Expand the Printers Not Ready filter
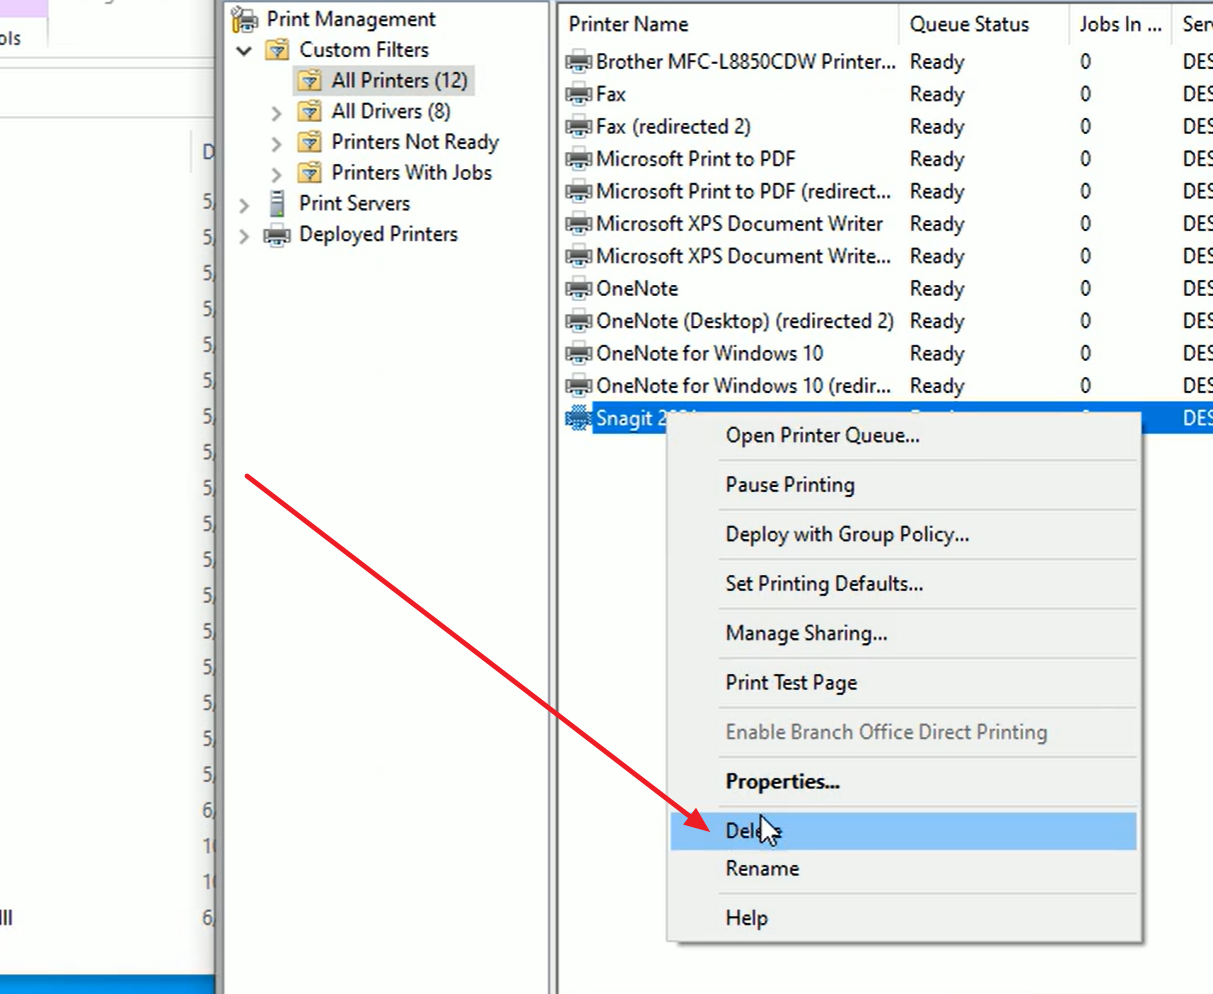The width and height of the screenshot is (1213, 994). point(277,143)
